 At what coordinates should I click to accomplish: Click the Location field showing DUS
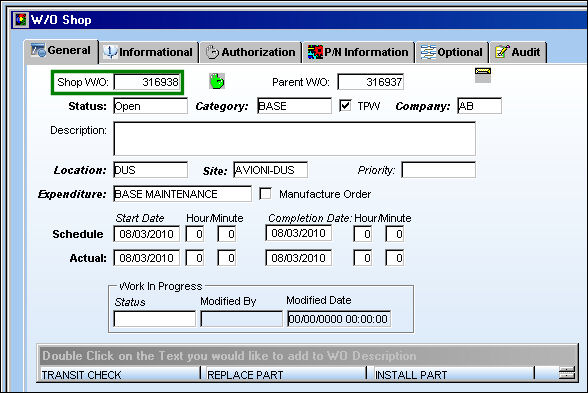150,170
